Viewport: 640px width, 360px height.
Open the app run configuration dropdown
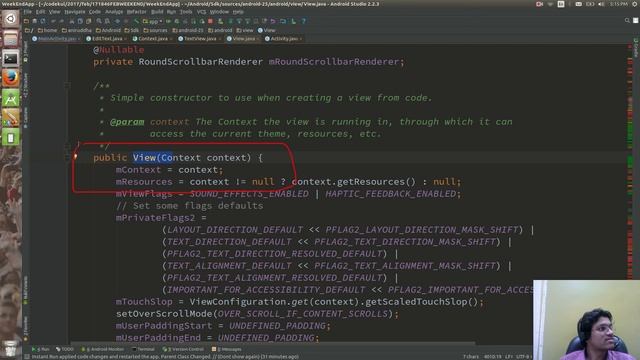click(x=153, y=21)
